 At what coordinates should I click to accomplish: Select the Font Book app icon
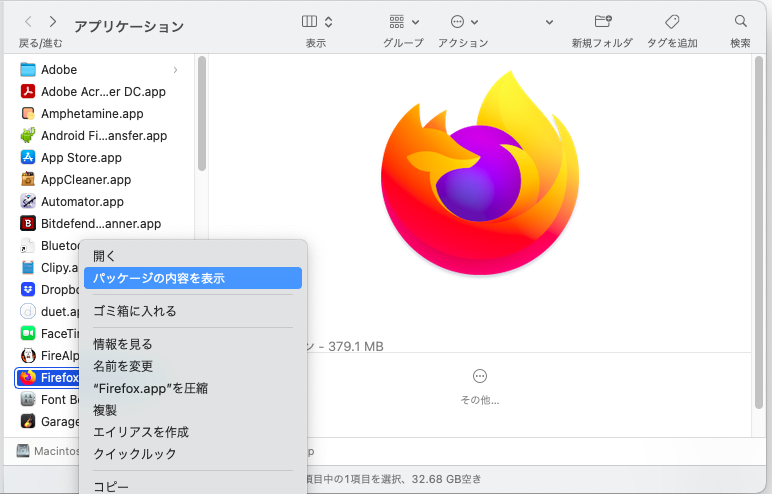pos(28,399)
